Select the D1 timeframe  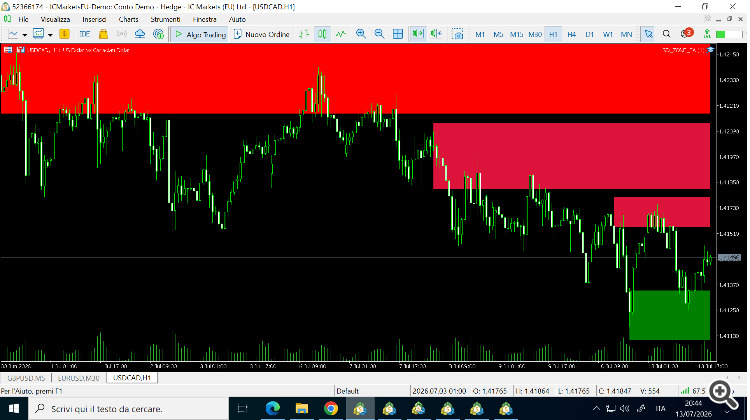(x=590, y=34)
